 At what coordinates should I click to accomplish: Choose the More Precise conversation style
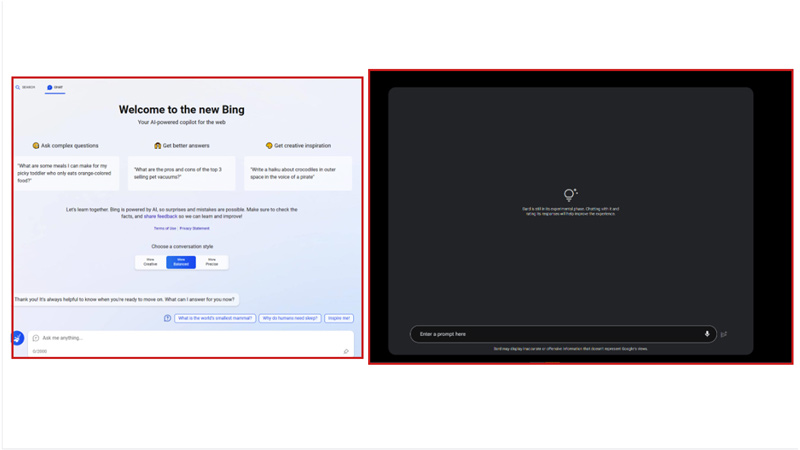coord(212,262)
